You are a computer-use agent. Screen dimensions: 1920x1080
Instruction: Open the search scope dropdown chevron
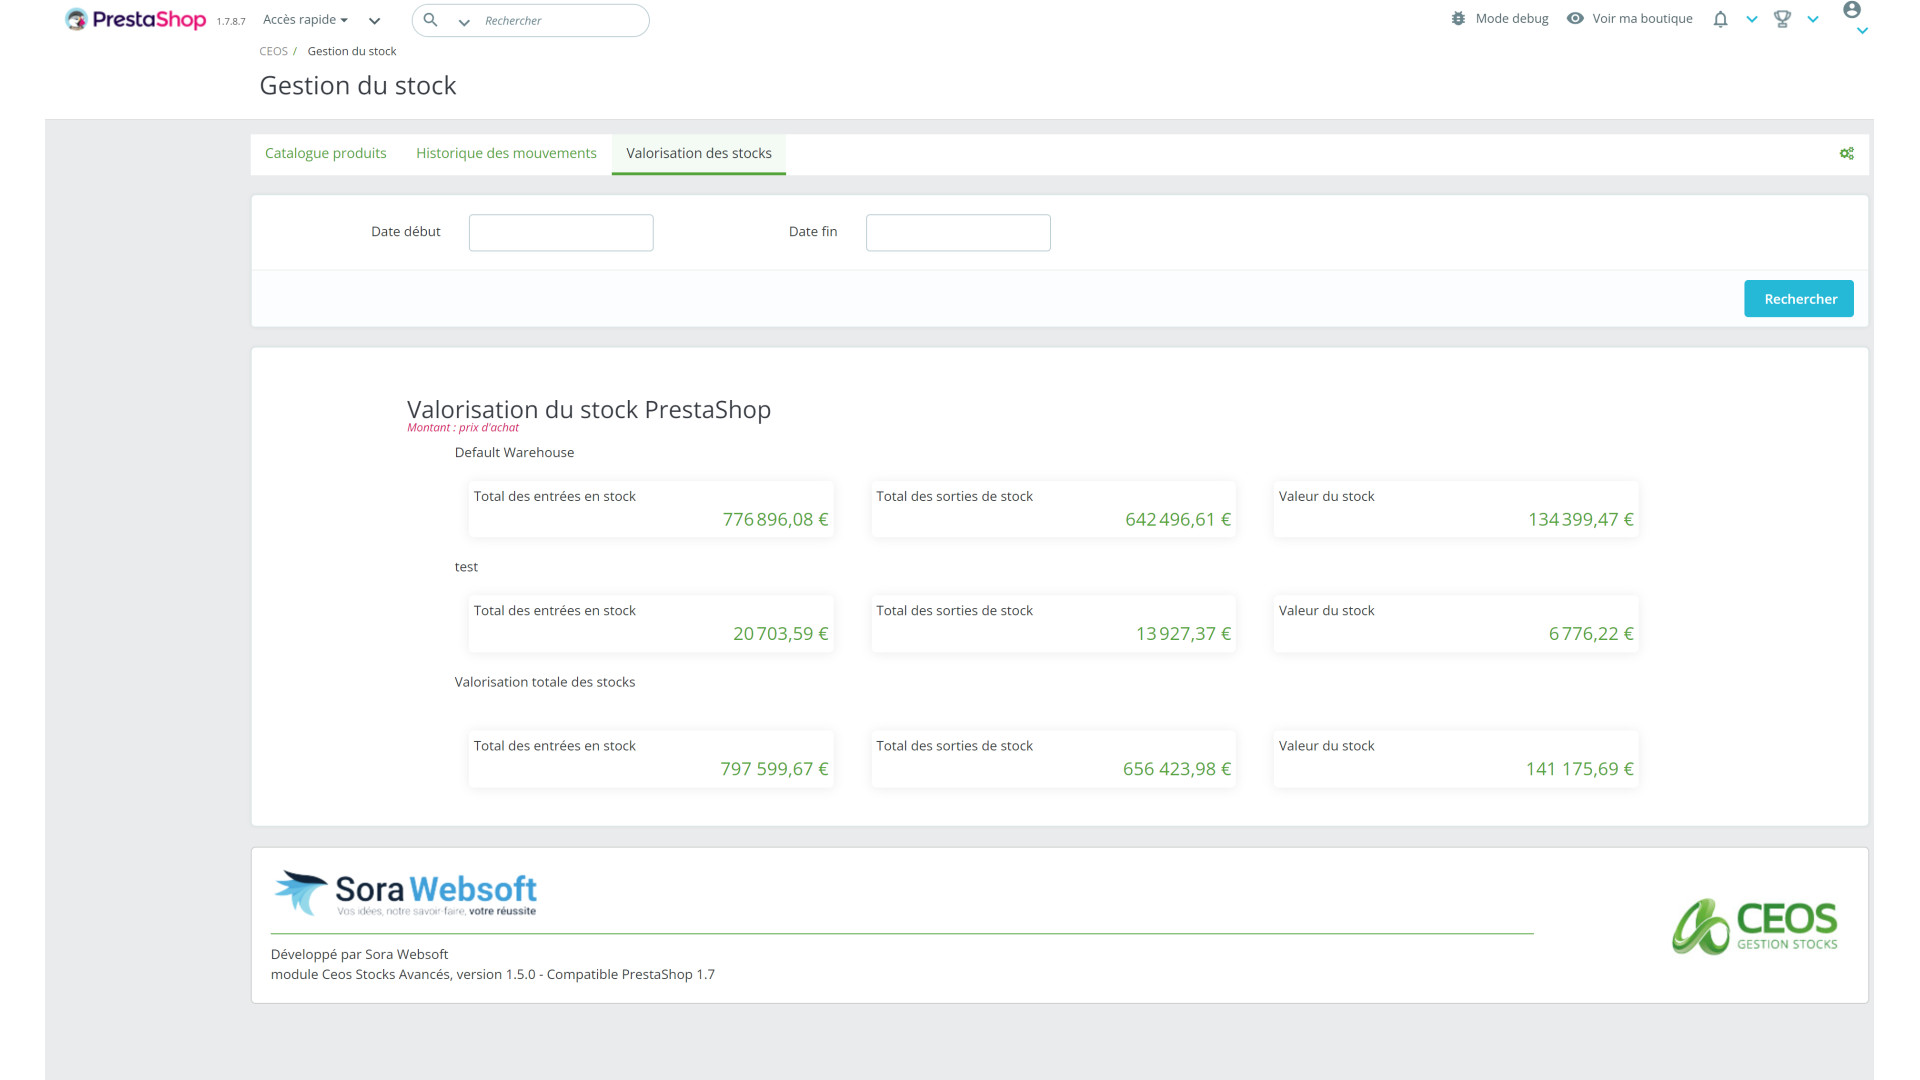tap(464, 22)
